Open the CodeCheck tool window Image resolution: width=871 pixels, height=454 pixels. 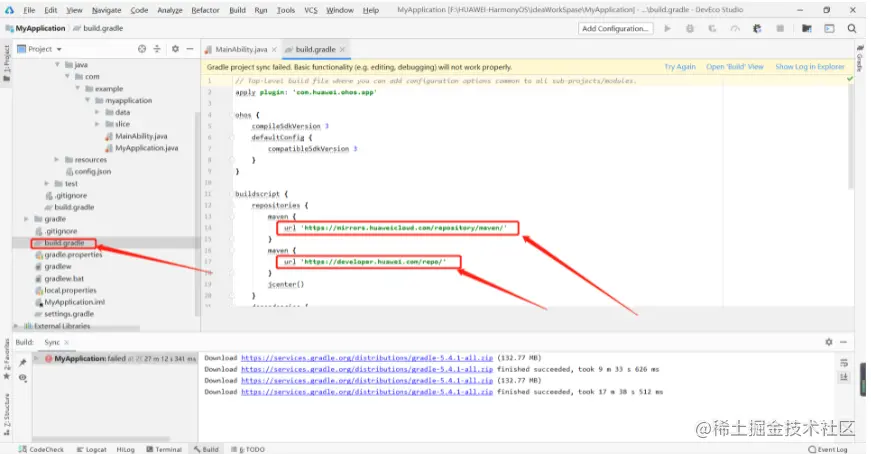41,449
